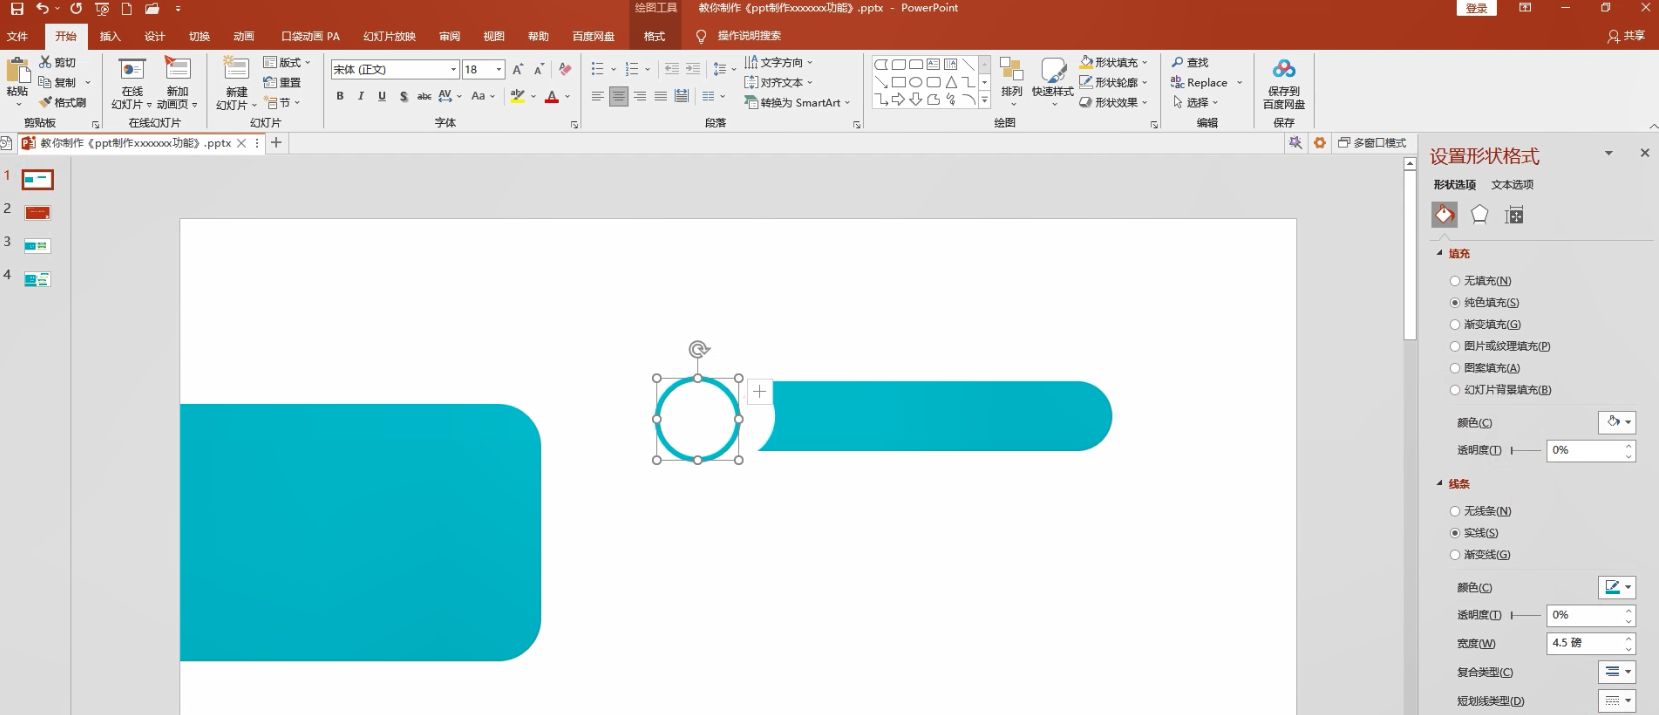The height and width of the screenshot is (715, 1659).
Task: Collapse the Fill (填充) section
Action: [1440, 254]
